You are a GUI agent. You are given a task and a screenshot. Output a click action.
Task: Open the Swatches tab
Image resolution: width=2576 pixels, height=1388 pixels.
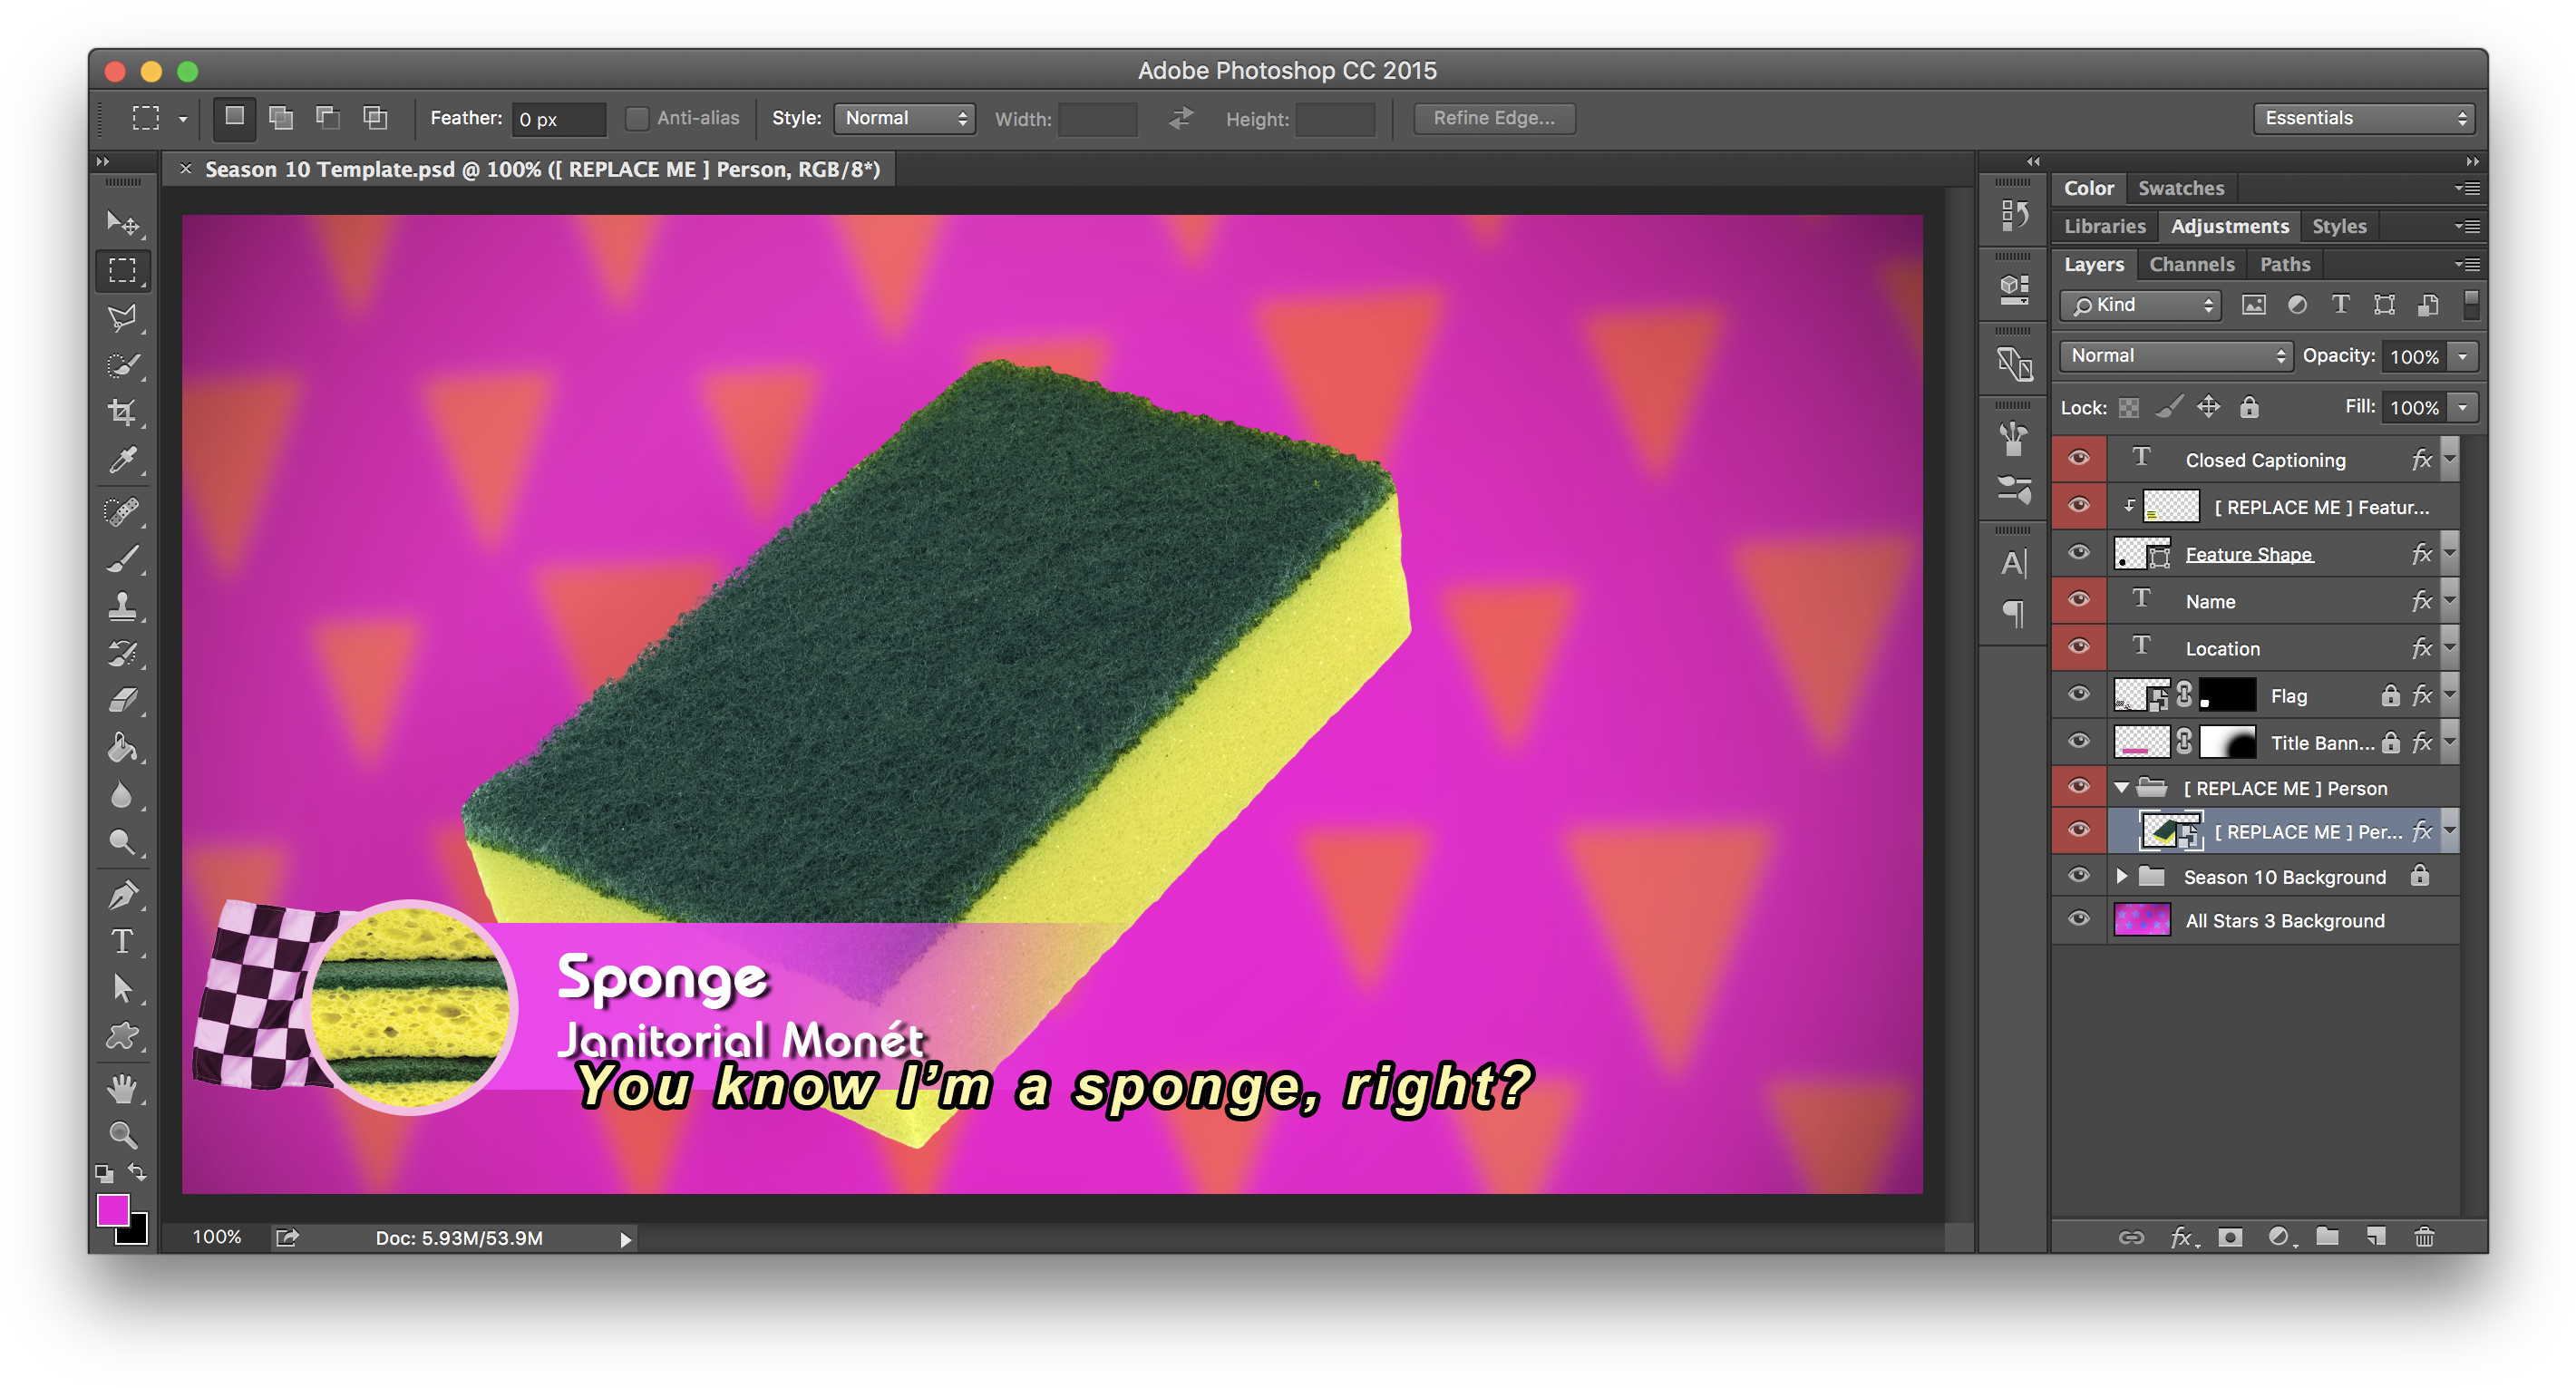2180,188
